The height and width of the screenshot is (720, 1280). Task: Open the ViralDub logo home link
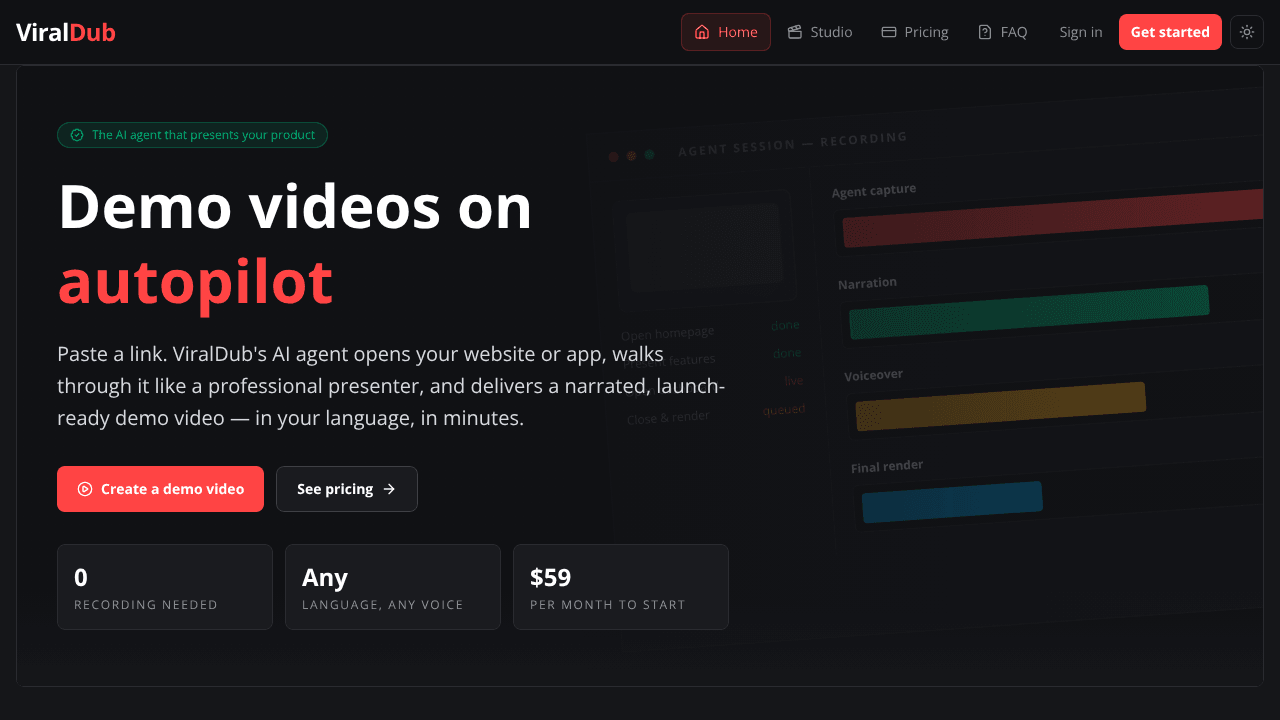[66, 32]
